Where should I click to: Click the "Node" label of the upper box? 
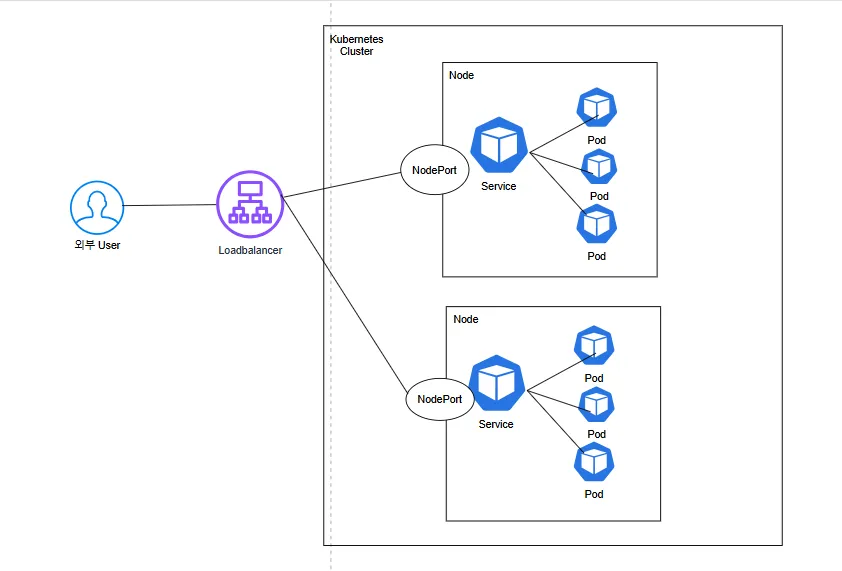461,75
